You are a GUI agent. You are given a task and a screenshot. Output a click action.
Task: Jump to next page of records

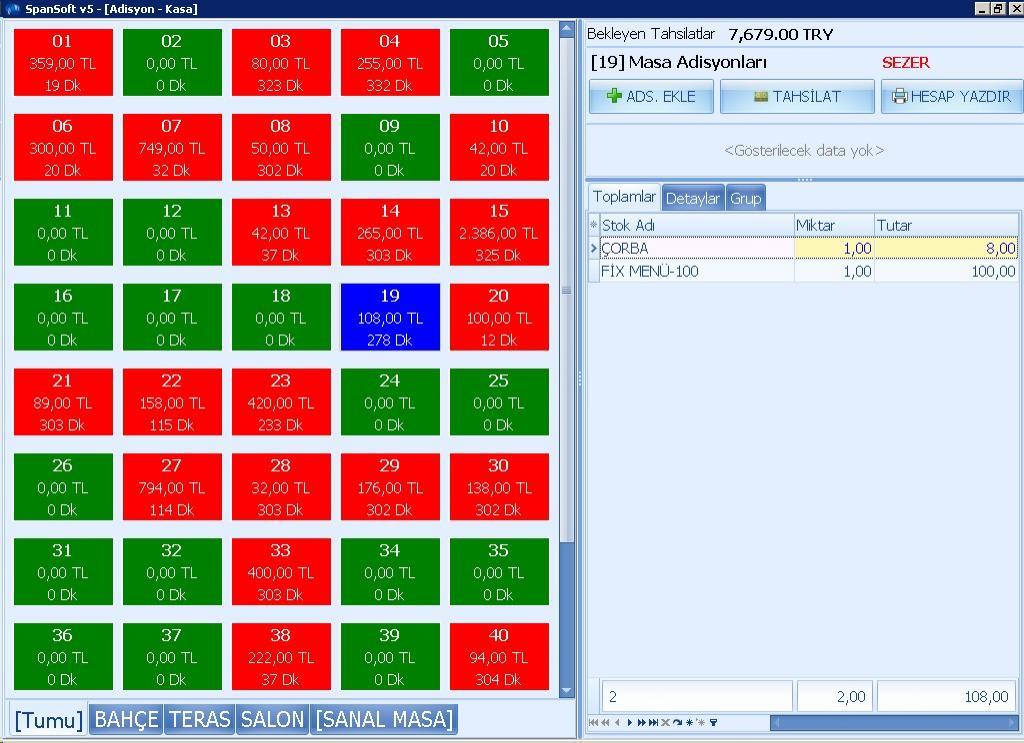(x=642, y=722)
